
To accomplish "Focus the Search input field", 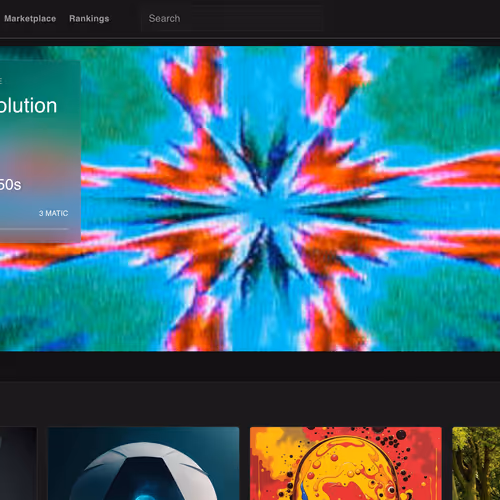I will pos(232,19).
